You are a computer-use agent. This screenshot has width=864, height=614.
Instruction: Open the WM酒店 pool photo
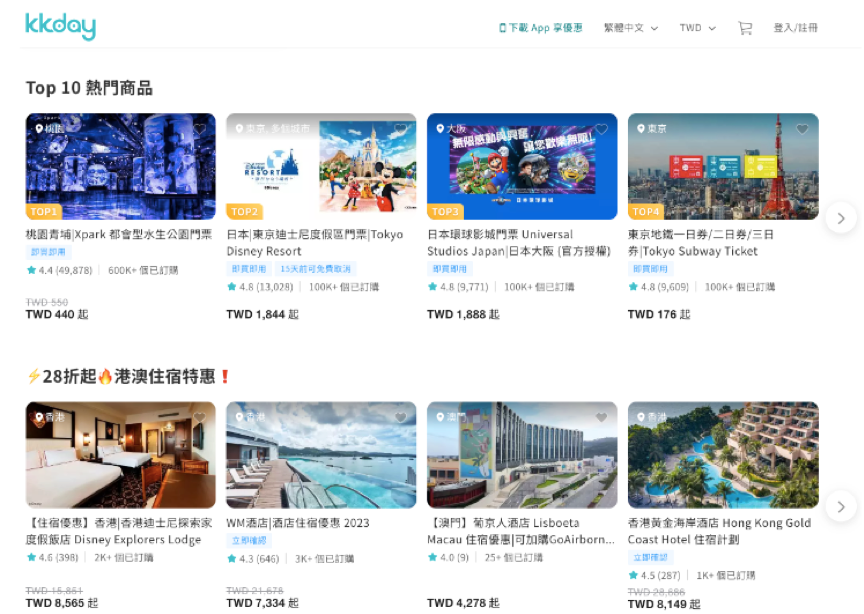pyautogui.click(x=321, y=455)
